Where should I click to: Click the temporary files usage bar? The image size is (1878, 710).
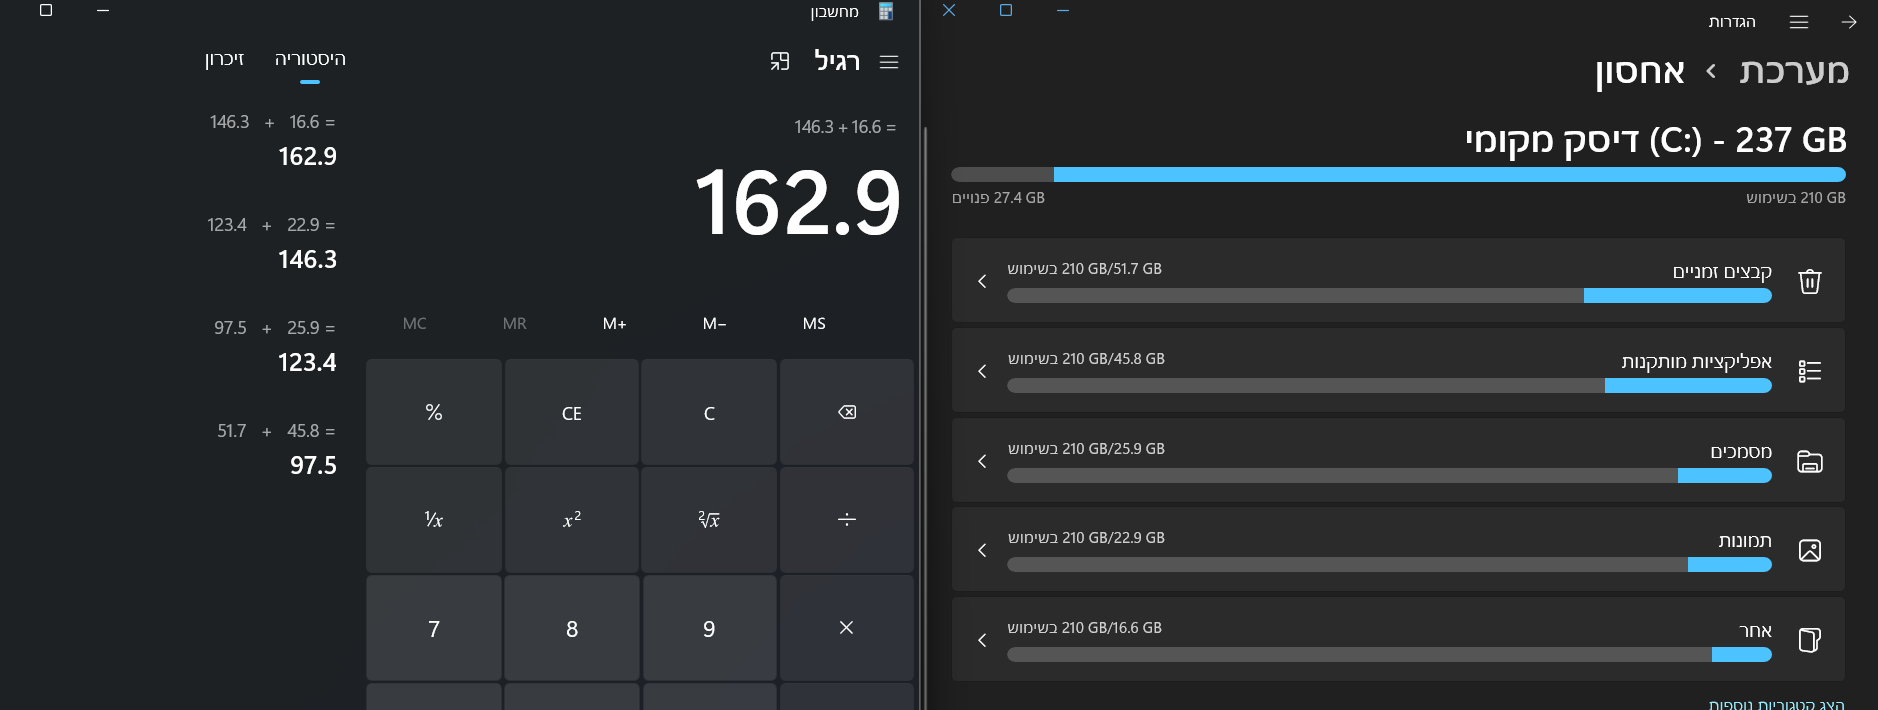(x=1389, y=296)
